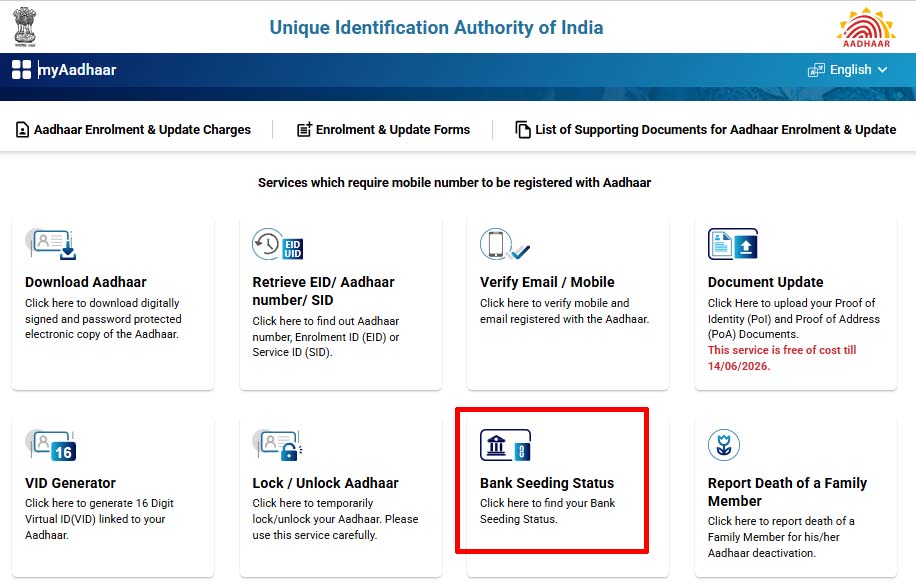Click 'Click here to find out Aadhaar number' description
The image size is (916, 585).
point(326,337)
